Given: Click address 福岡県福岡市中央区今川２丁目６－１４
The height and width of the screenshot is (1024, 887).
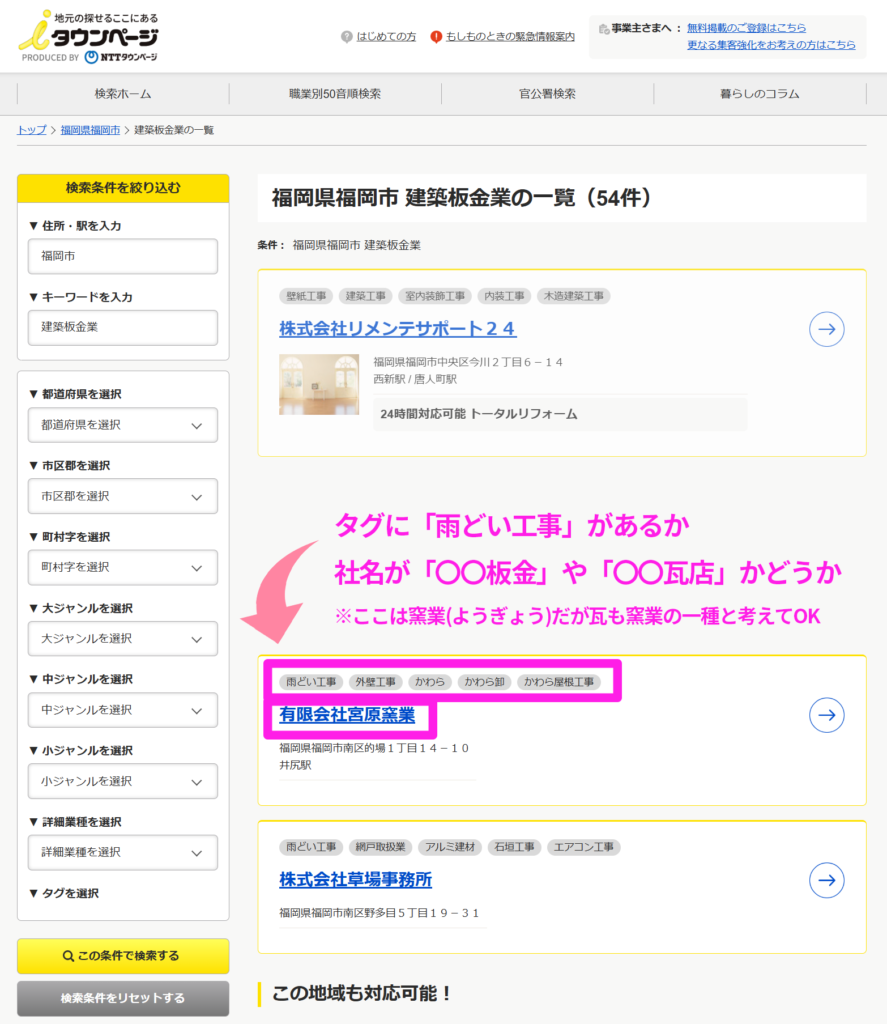Looking at the screenshot, I should click(x=468, y=362).
